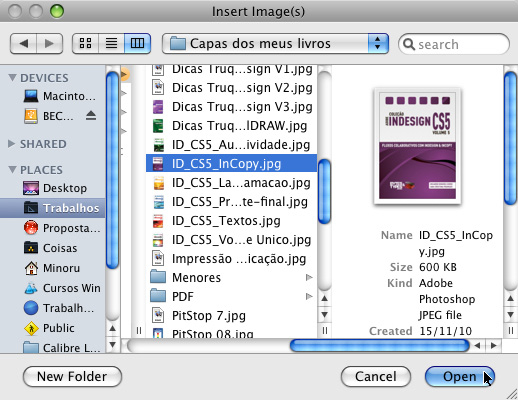Switch to column view

pyautogui.click(x=137, y=44)
